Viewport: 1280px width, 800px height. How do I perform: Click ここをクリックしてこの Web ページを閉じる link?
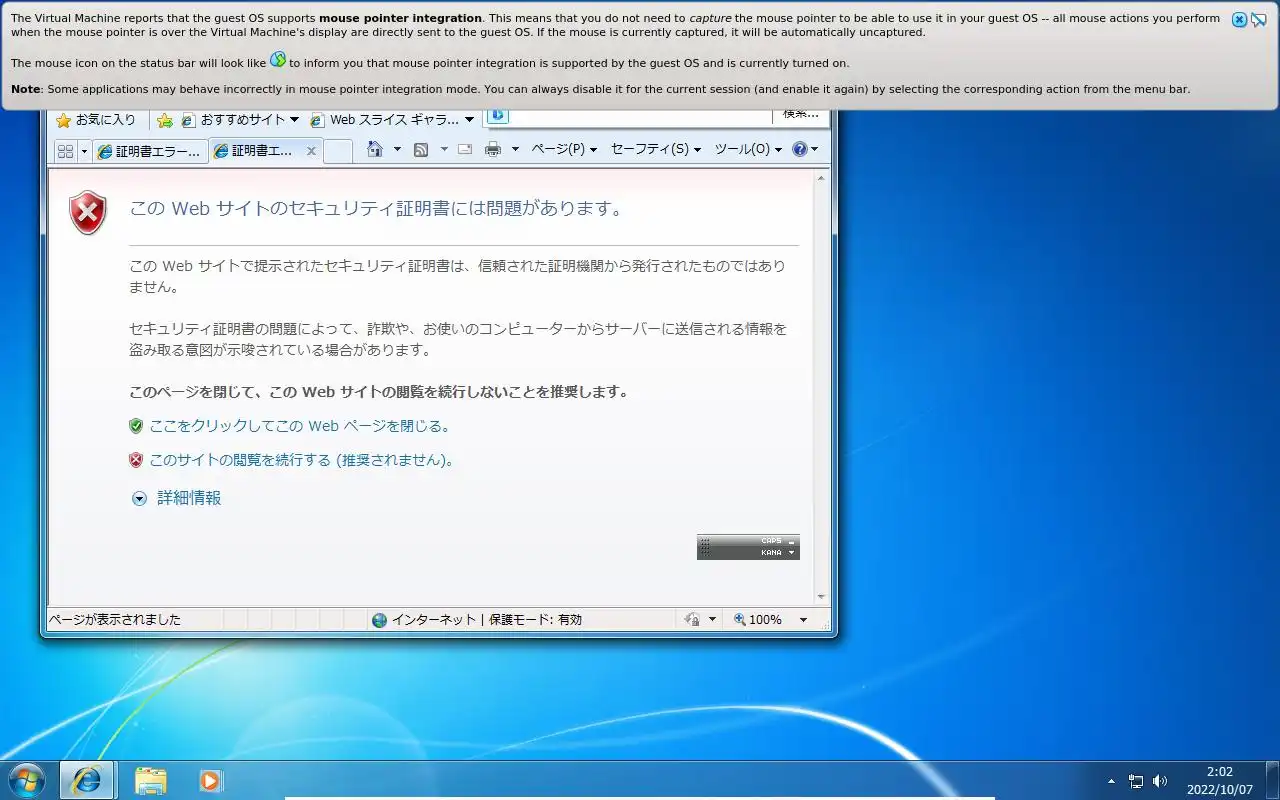pos(299,426)
